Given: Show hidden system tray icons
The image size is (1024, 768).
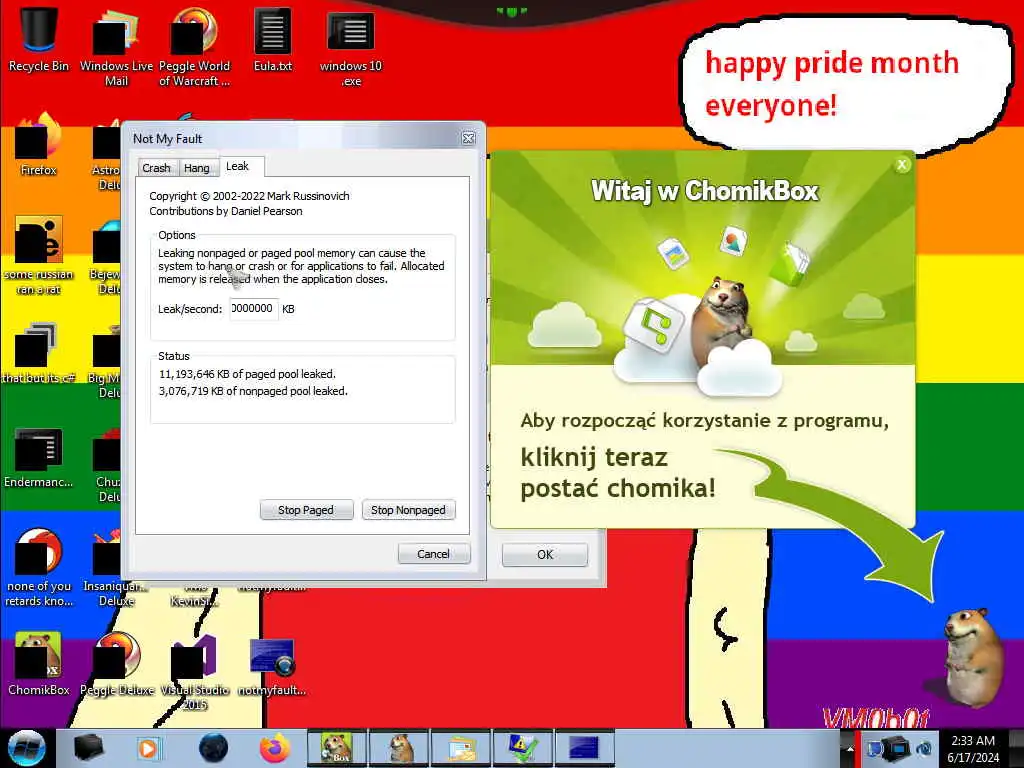Looking at the screenshot, I should [x=849, y=749].
